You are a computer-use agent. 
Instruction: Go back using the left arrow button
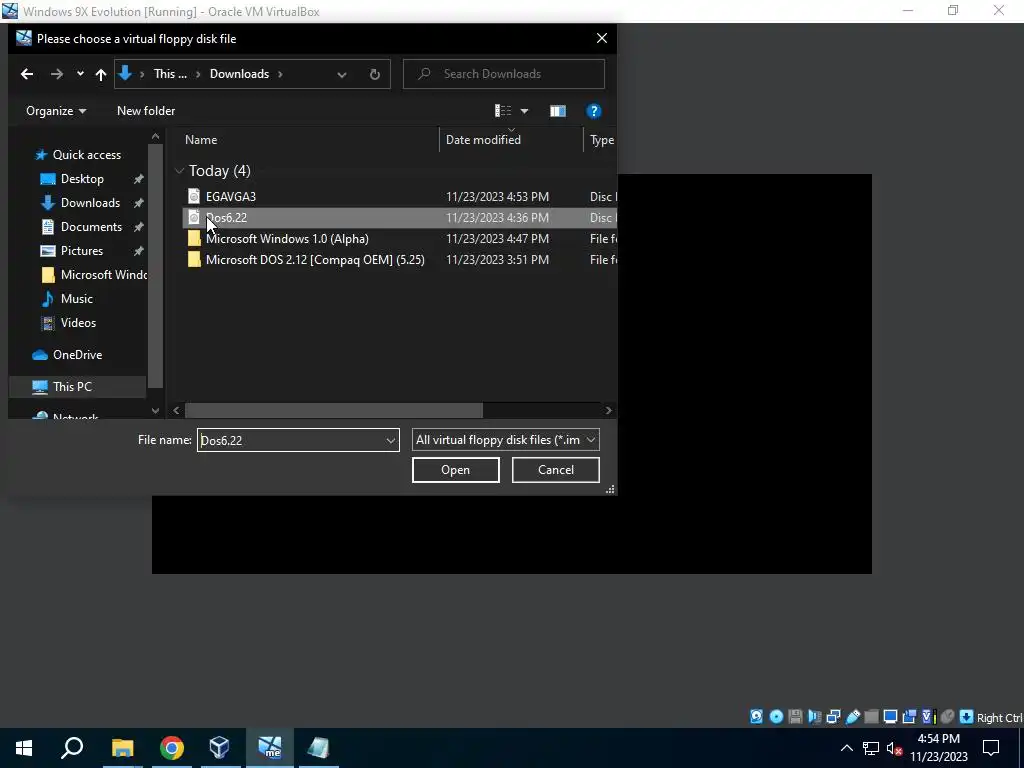coord(27,74)
